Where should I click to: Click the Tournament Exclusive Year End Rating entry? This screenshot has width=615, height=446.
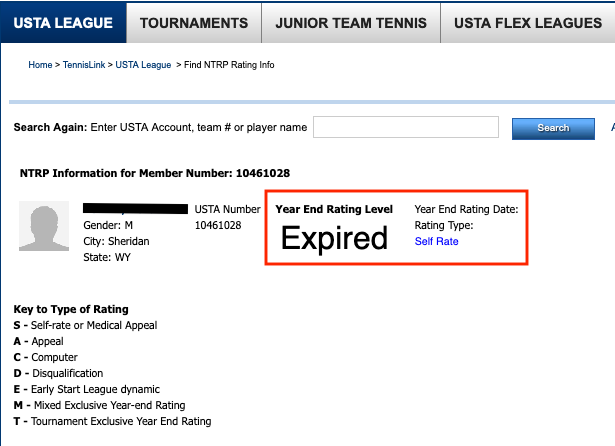tap(112, 421)
